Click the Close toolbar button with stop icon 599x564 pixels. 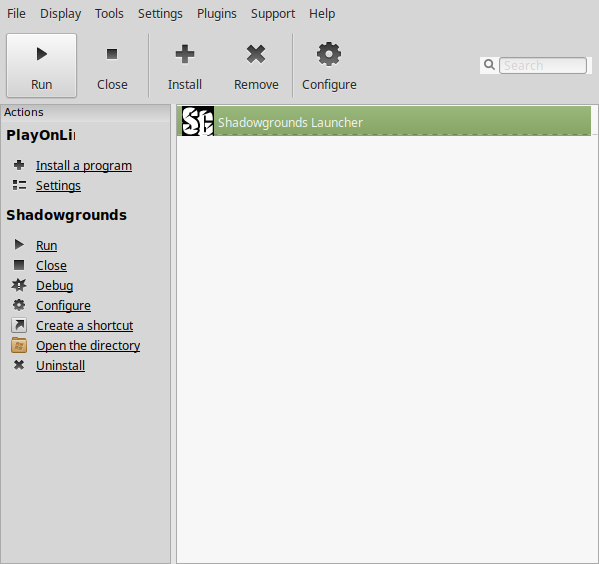(112, 65)
